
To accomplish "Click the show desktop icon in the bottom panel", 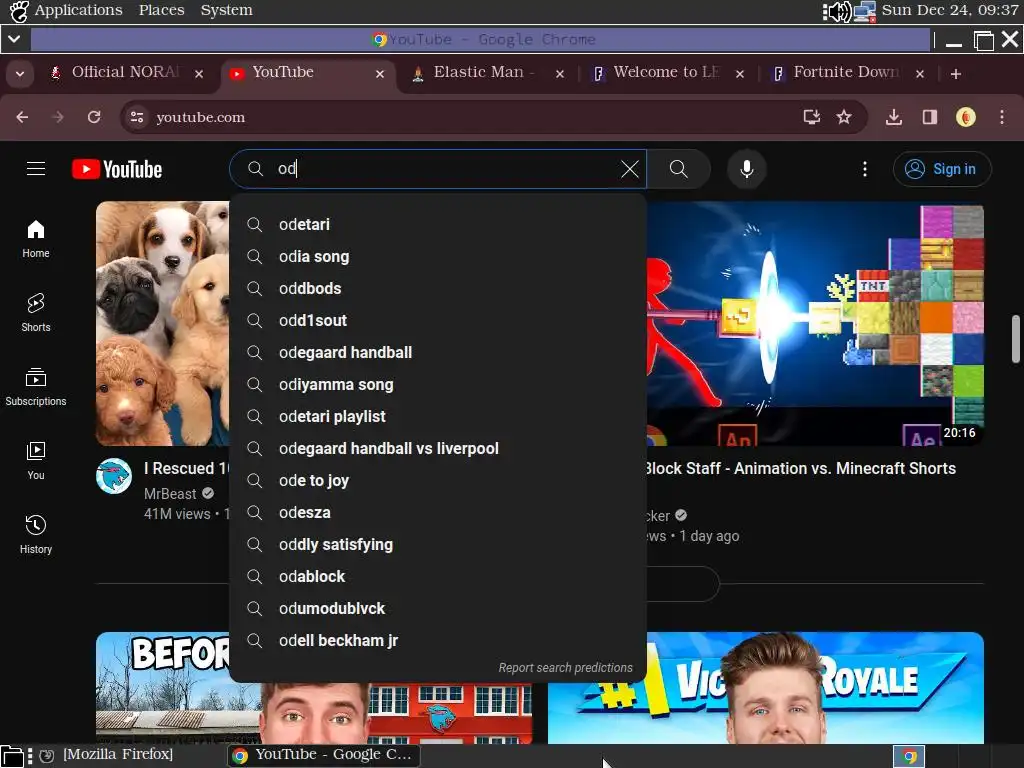I will coord(12,756).
